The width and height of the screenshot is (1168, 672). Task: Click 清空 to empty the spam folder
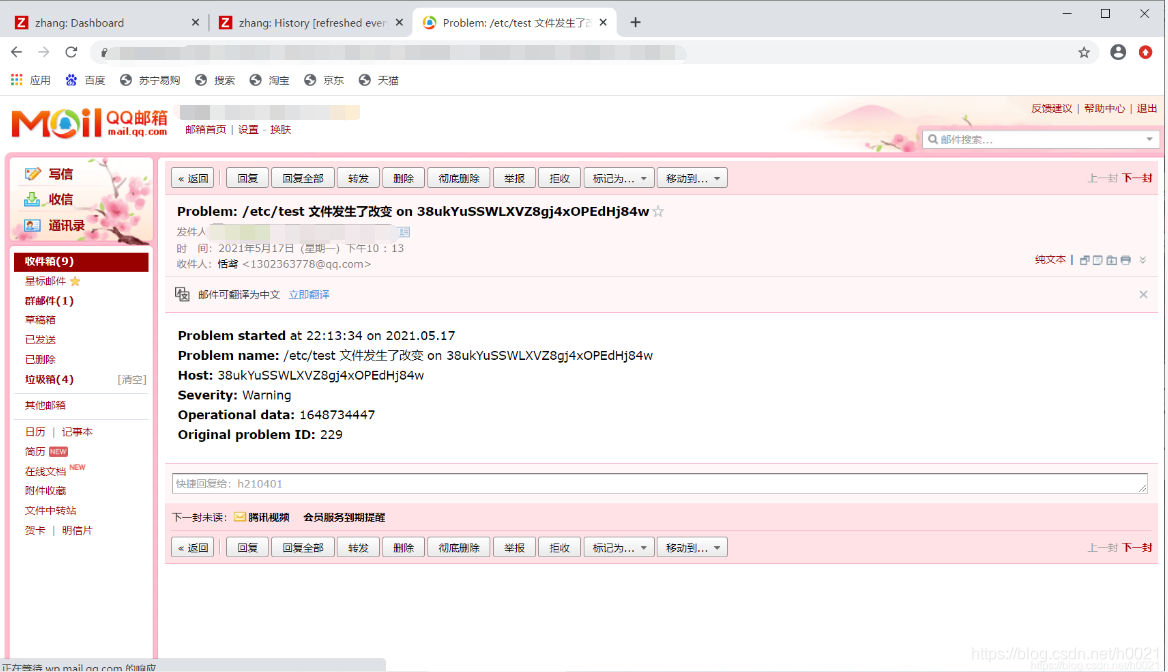(x=132, y=379)
